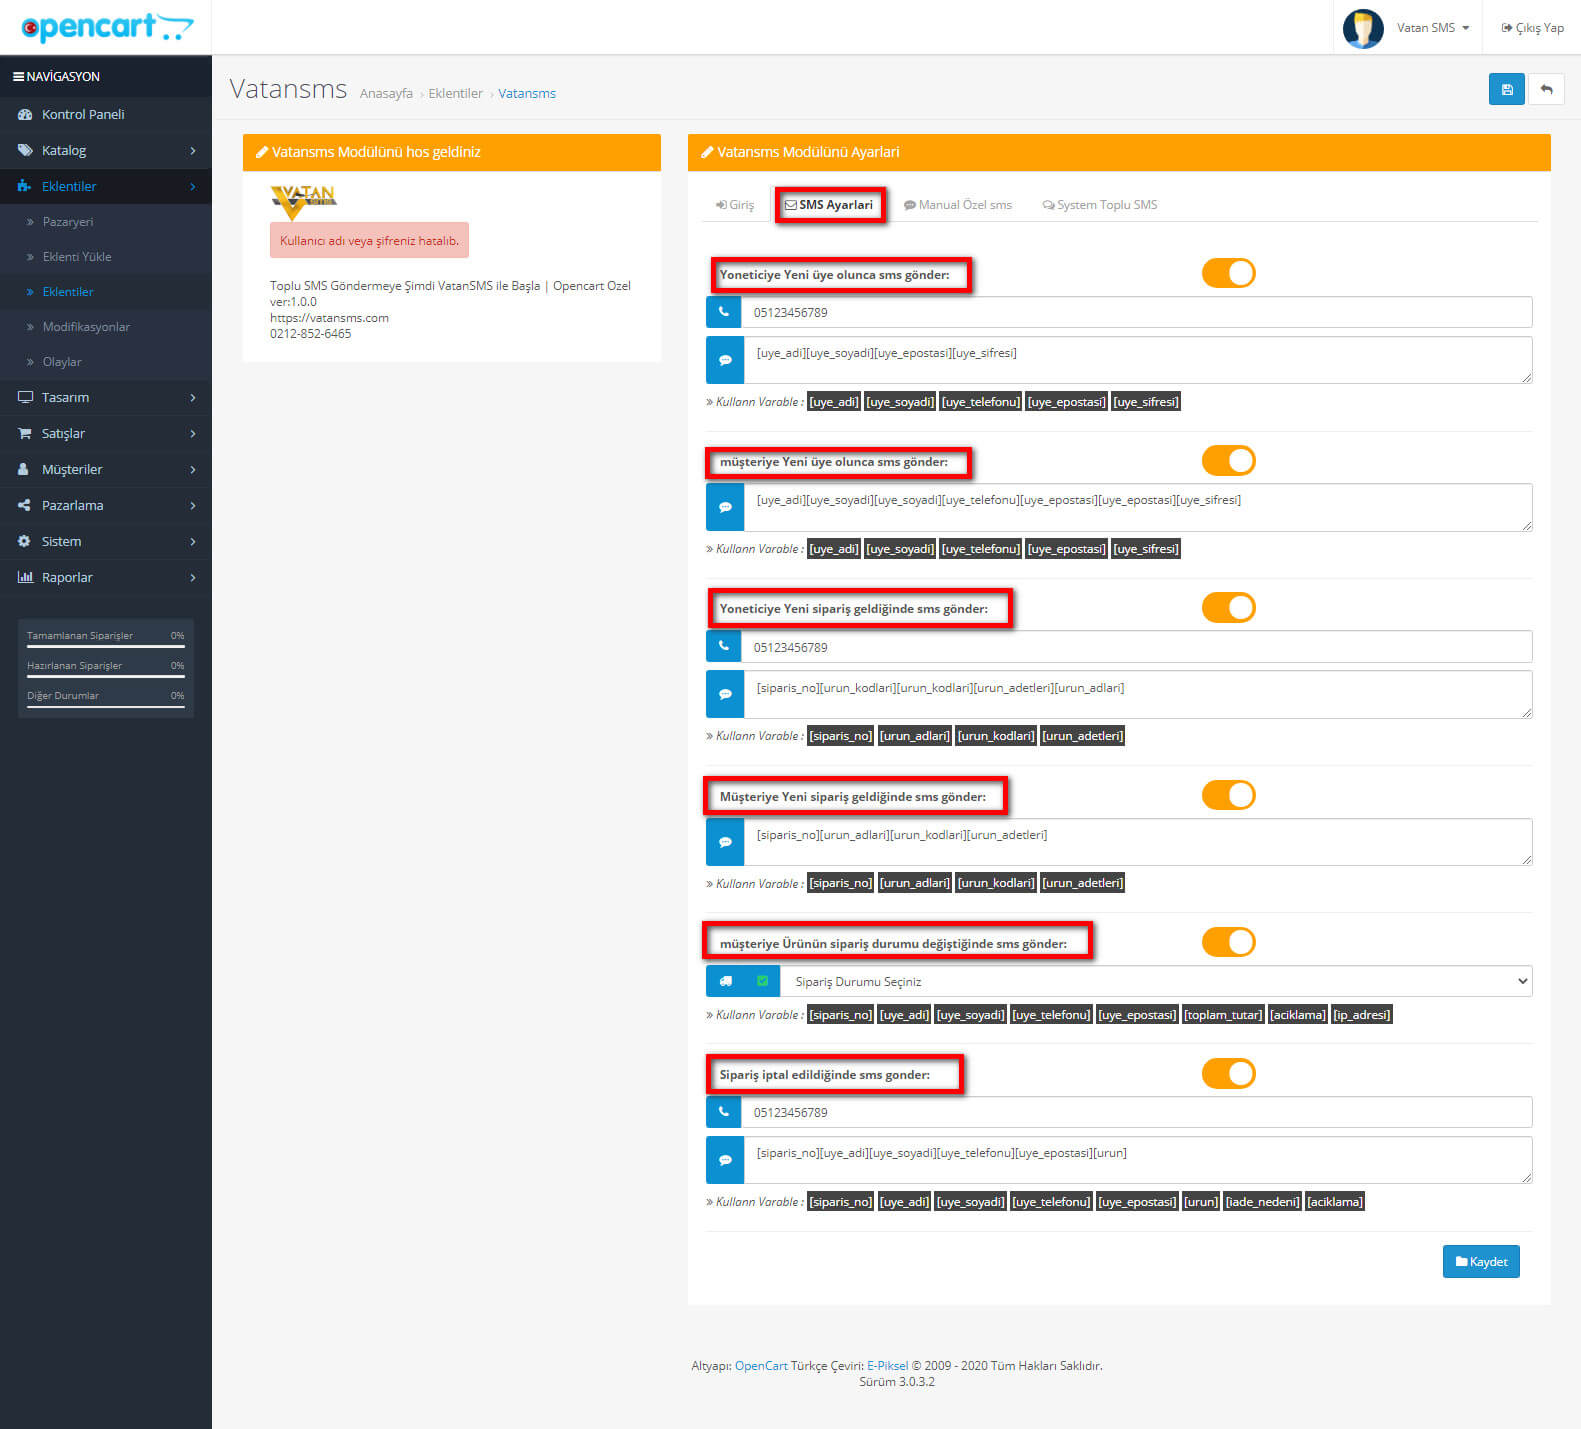Click the E-Piksel footer link
Screen dimensions: 1581x1429
[888, 1365]
